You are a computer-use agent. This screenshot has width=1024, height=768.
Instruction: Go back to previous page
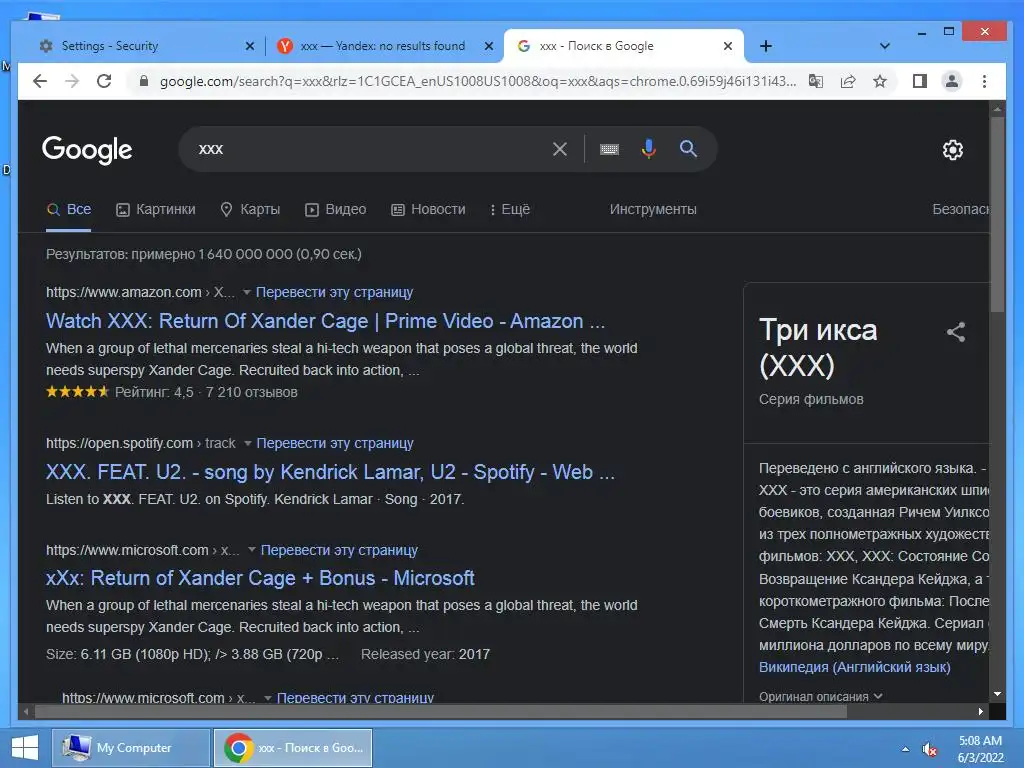[x=40, y=81]
